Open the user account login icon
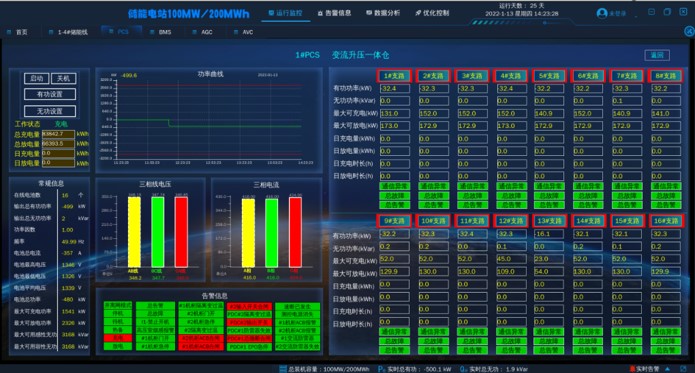695x373 pixels. coord(601,13)
